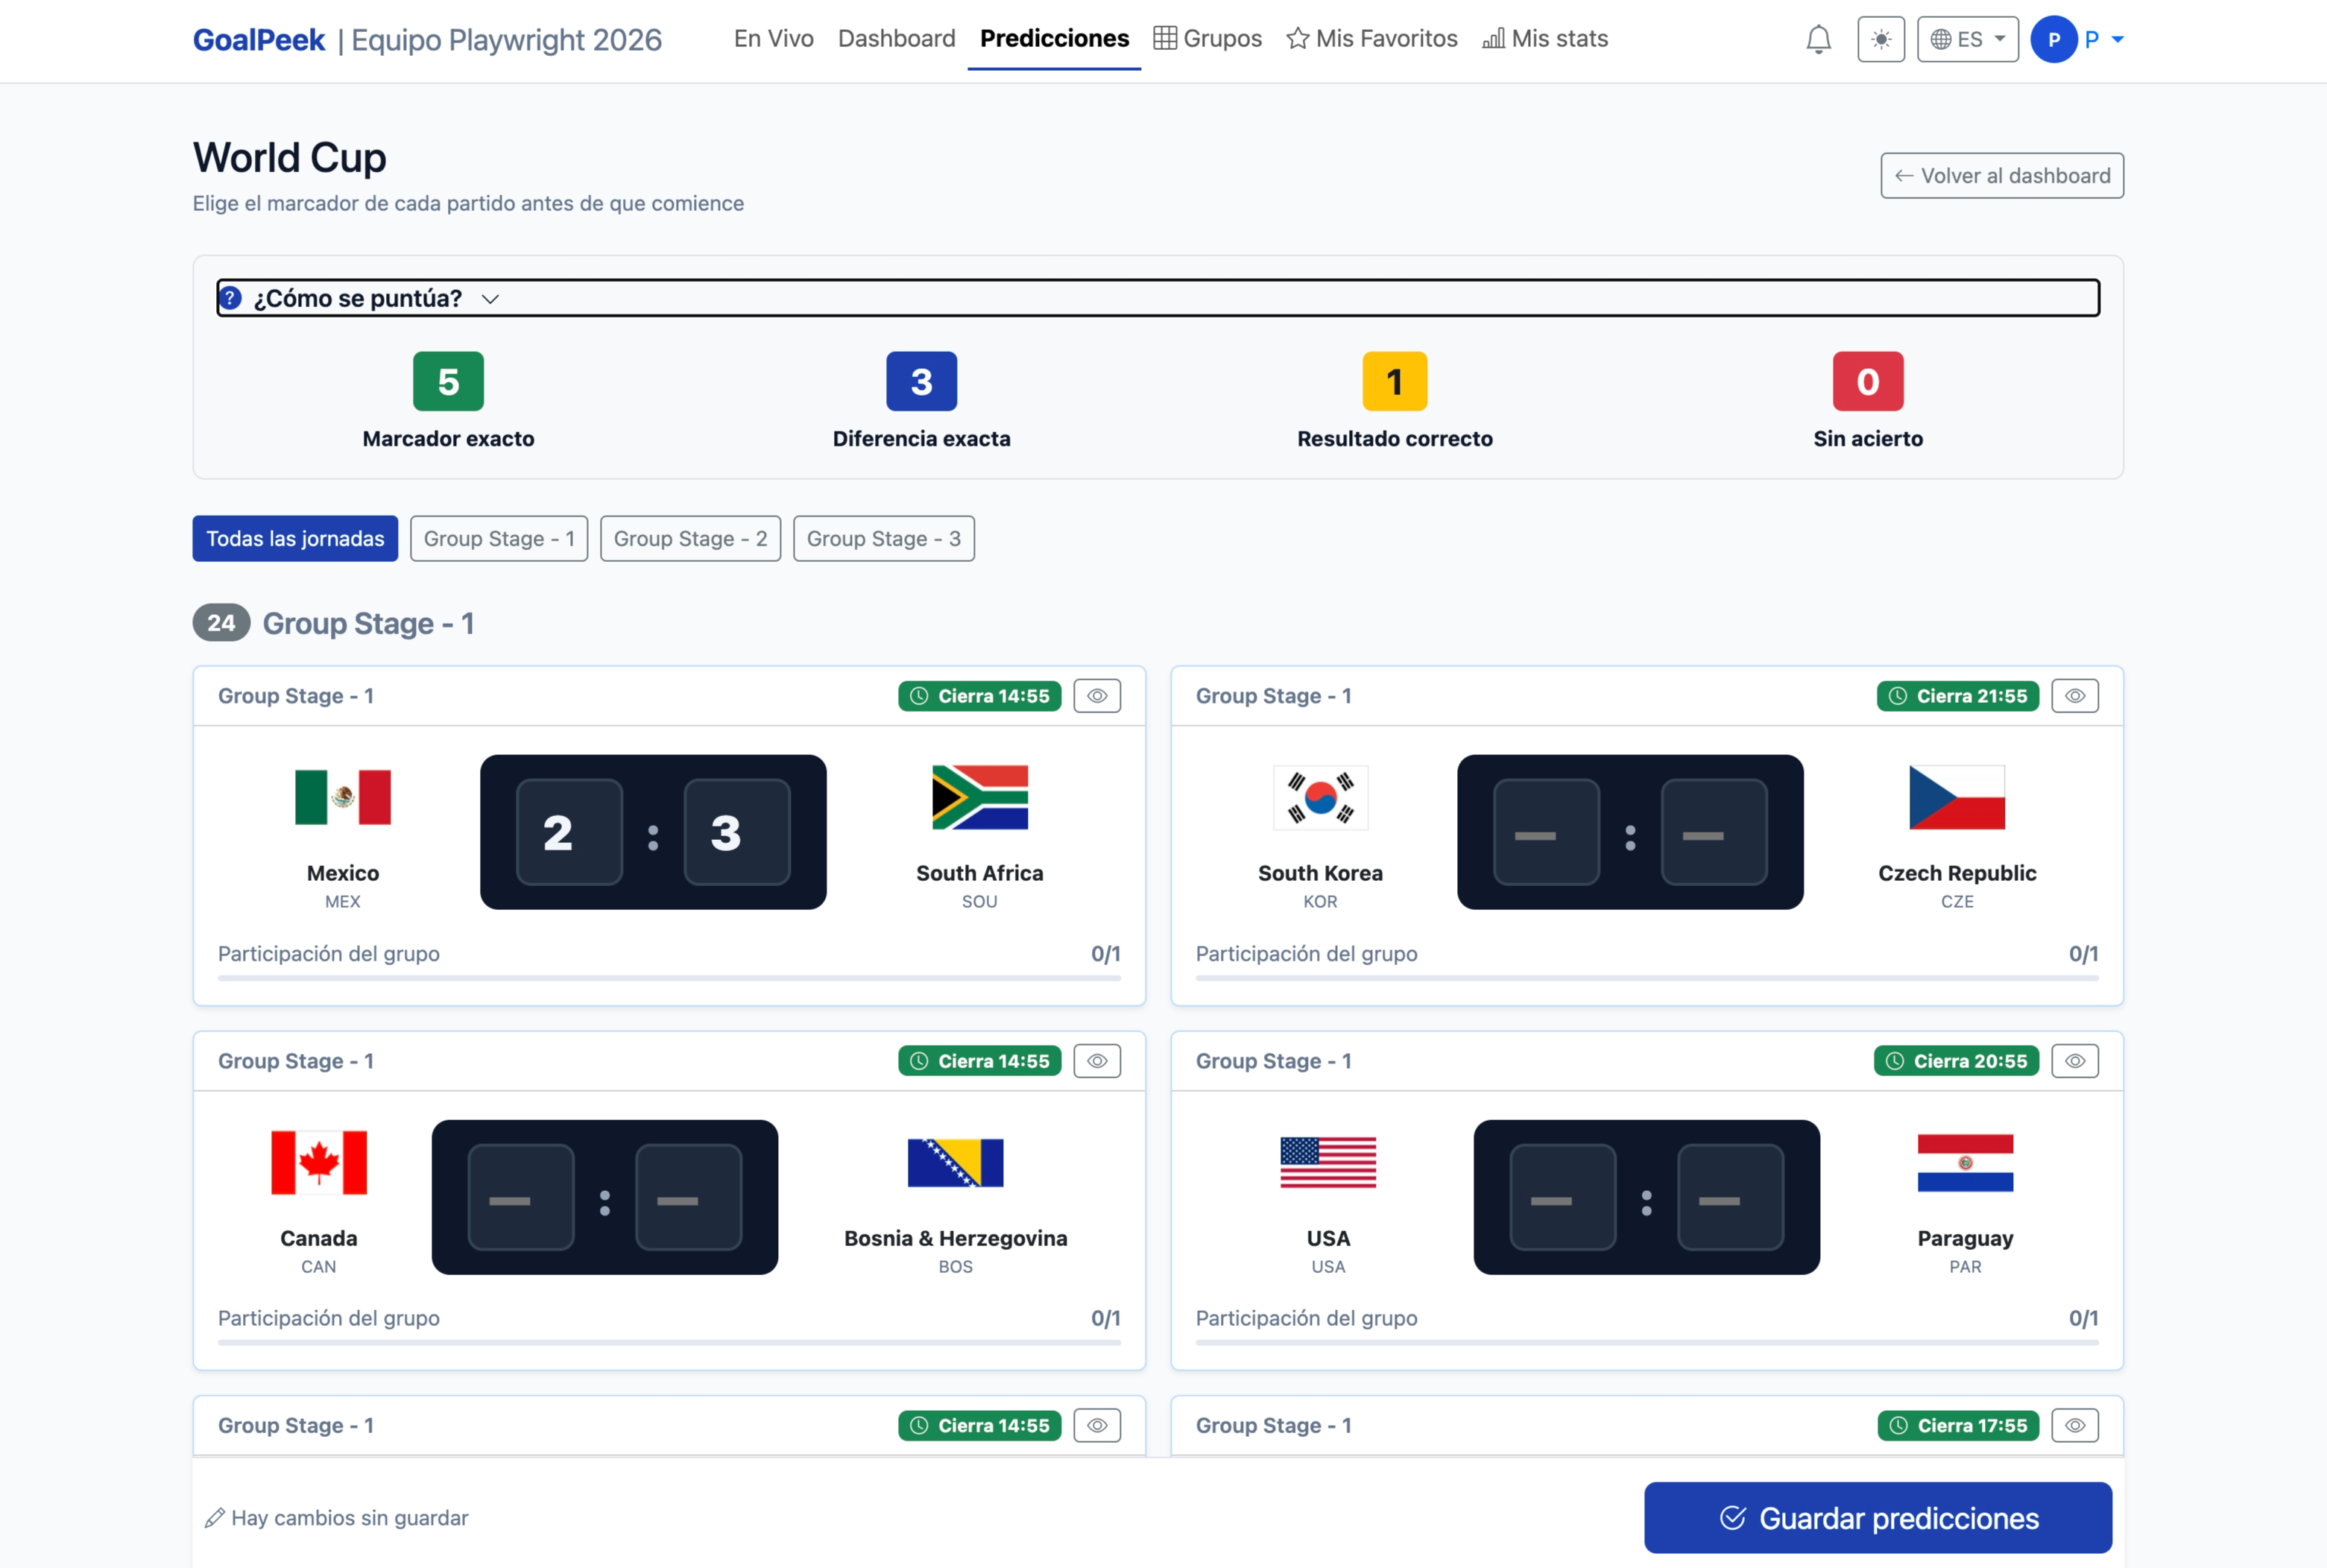Go to En Vivo tab
This screenshot has height=1568, width=2327.
[x=773, y=39]
